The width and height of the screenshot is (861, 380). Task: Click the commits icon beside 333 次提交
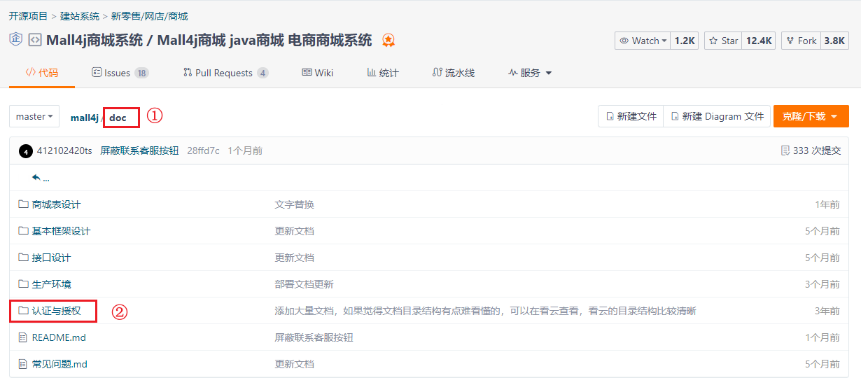[785, 150]
